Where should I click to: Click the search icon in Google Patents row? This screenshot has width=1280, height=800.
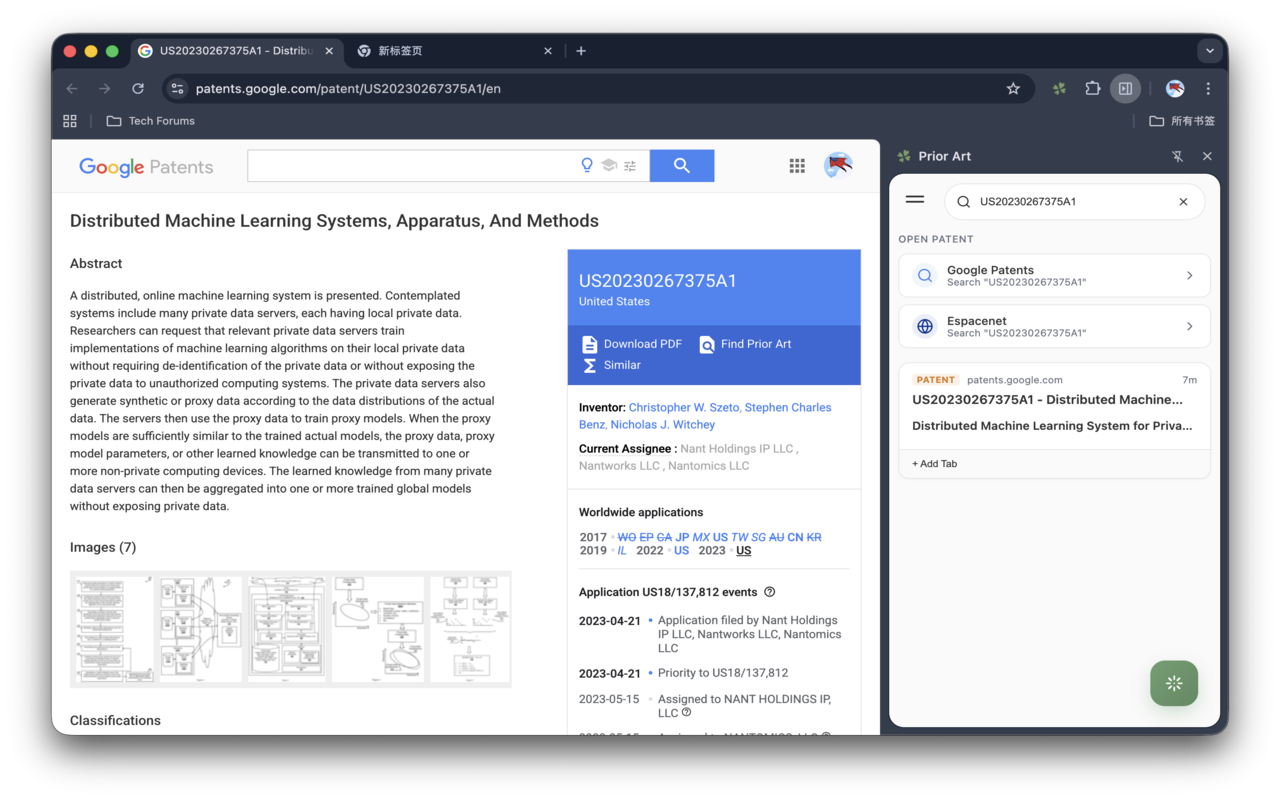(x=925, y=275)
